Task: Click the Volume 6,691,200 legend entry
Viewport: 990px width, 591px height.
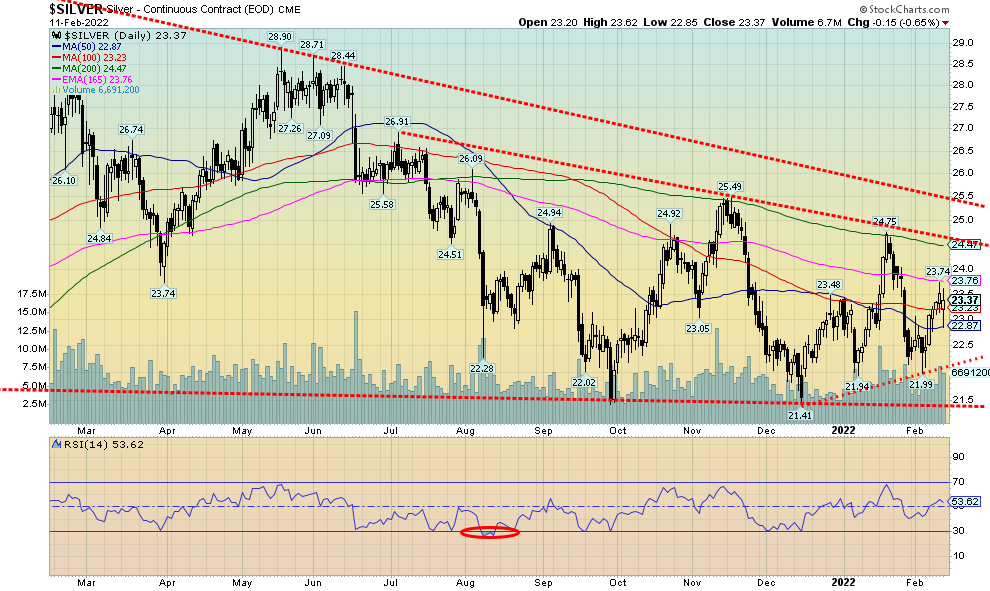Action: tap(97, 90)
